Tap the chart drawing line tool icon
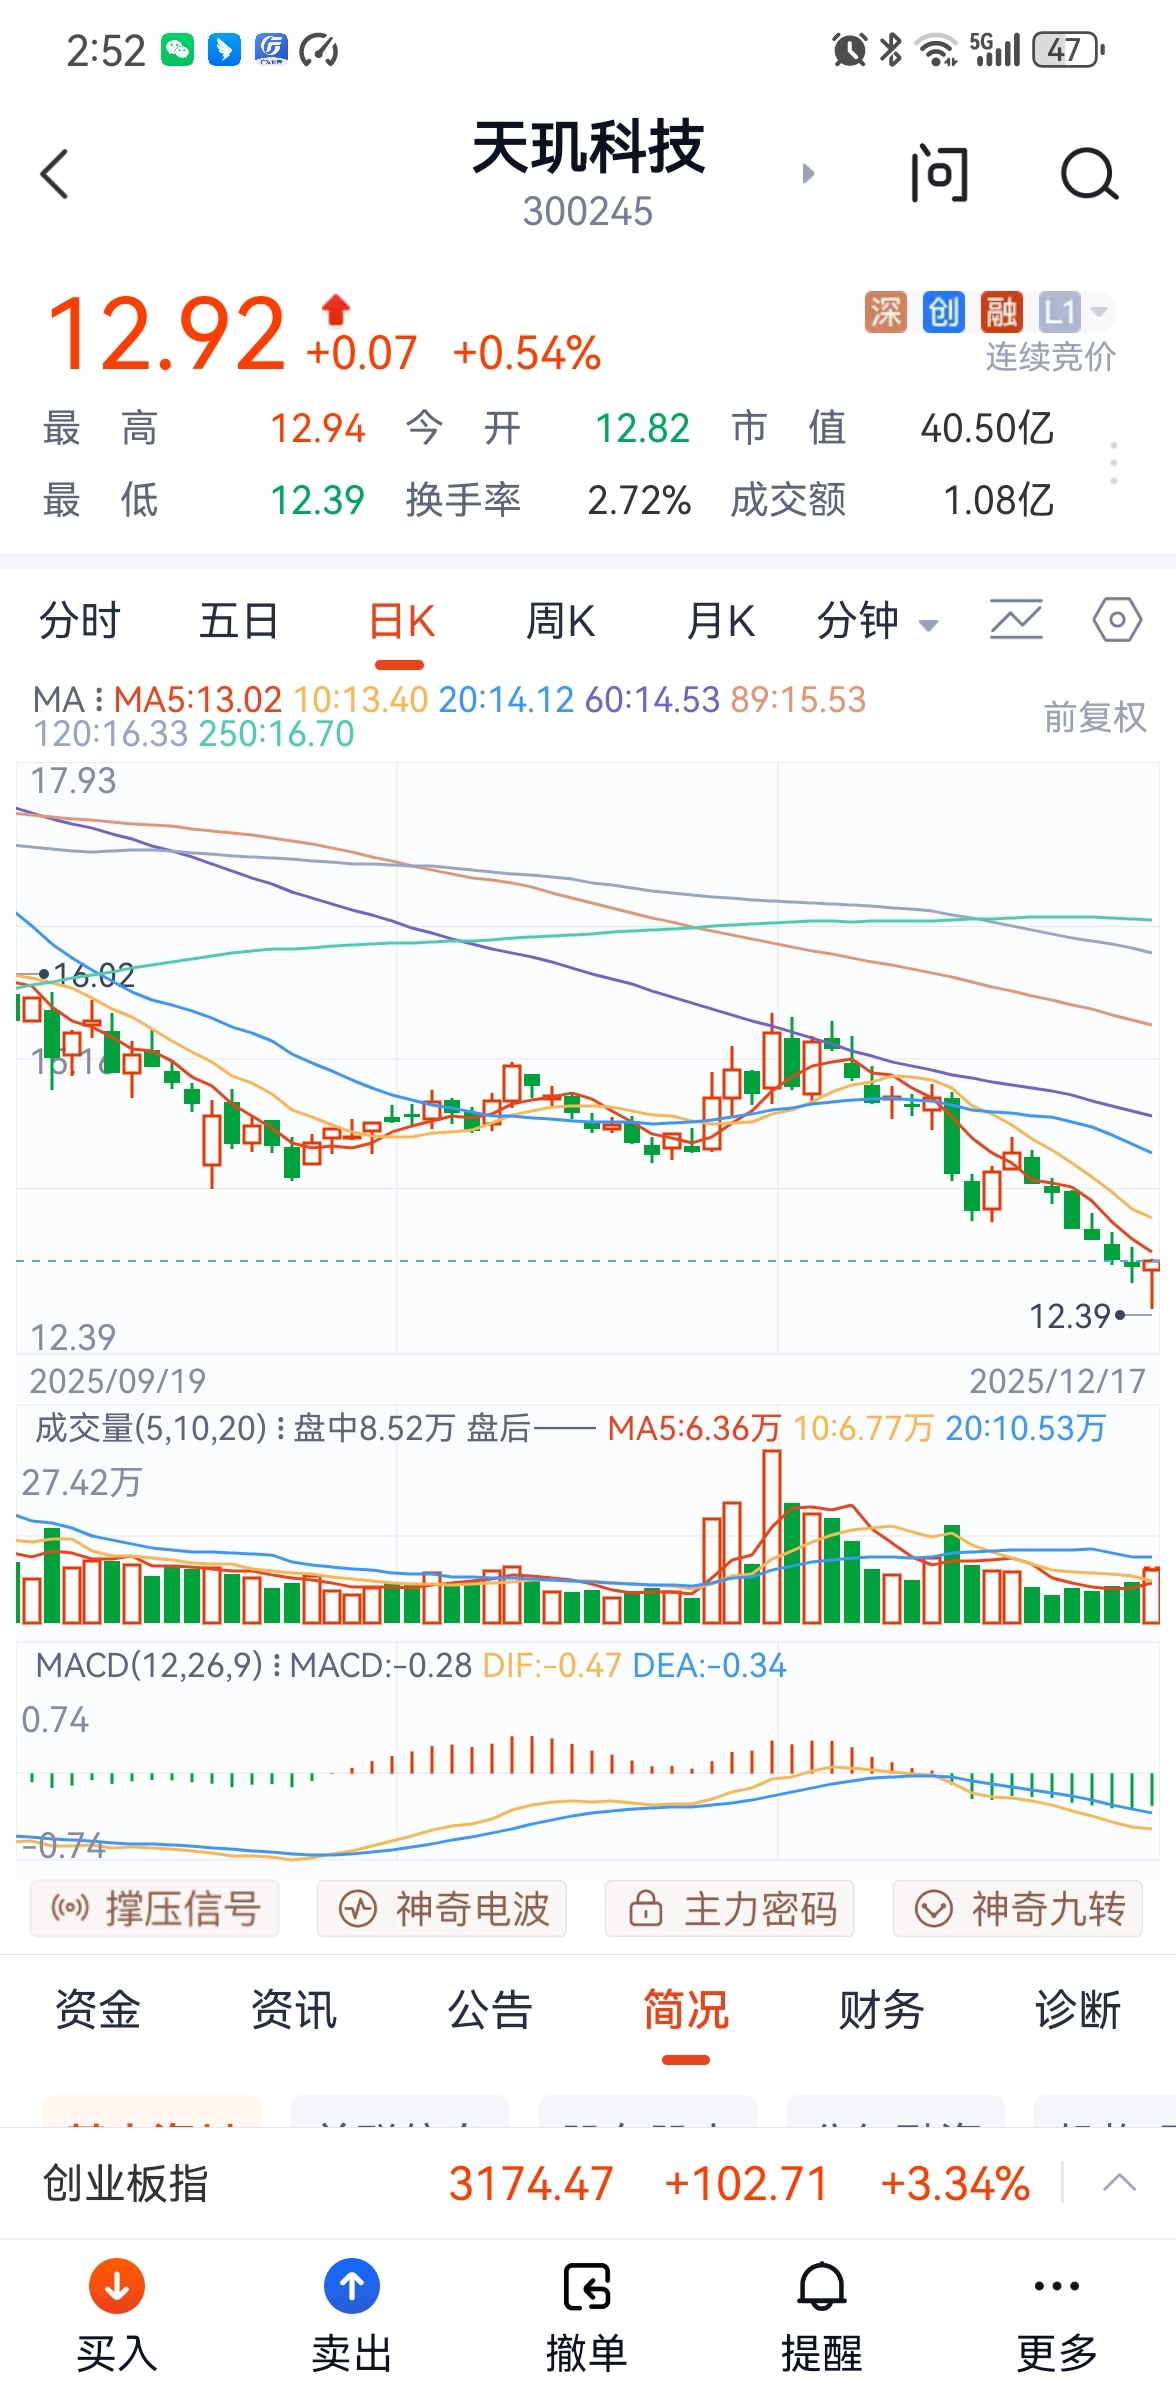 coord(1016,620)
